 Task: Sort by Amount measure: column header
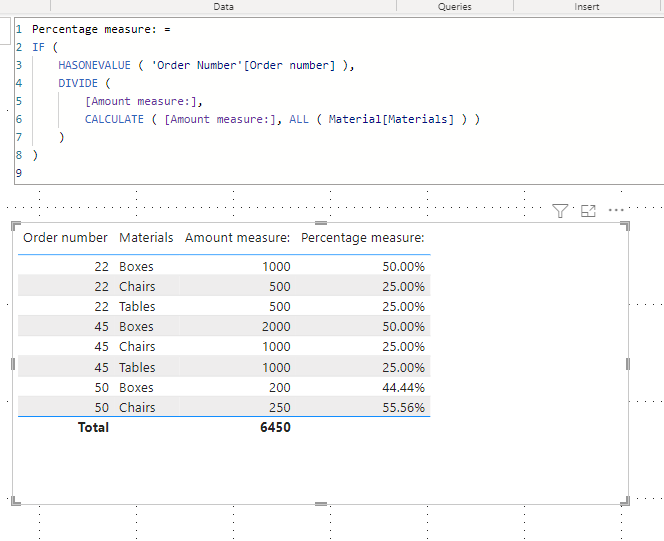(237, 237)
